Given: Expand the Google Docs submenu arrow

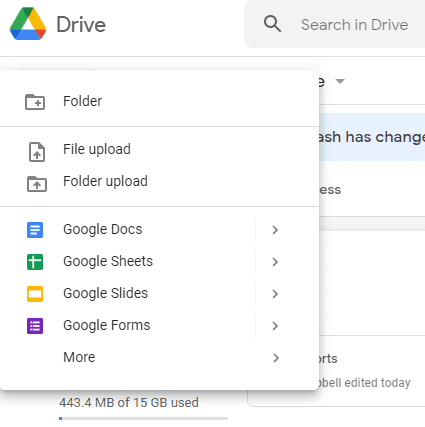Looking at the screenshot, I should (275, 230).
